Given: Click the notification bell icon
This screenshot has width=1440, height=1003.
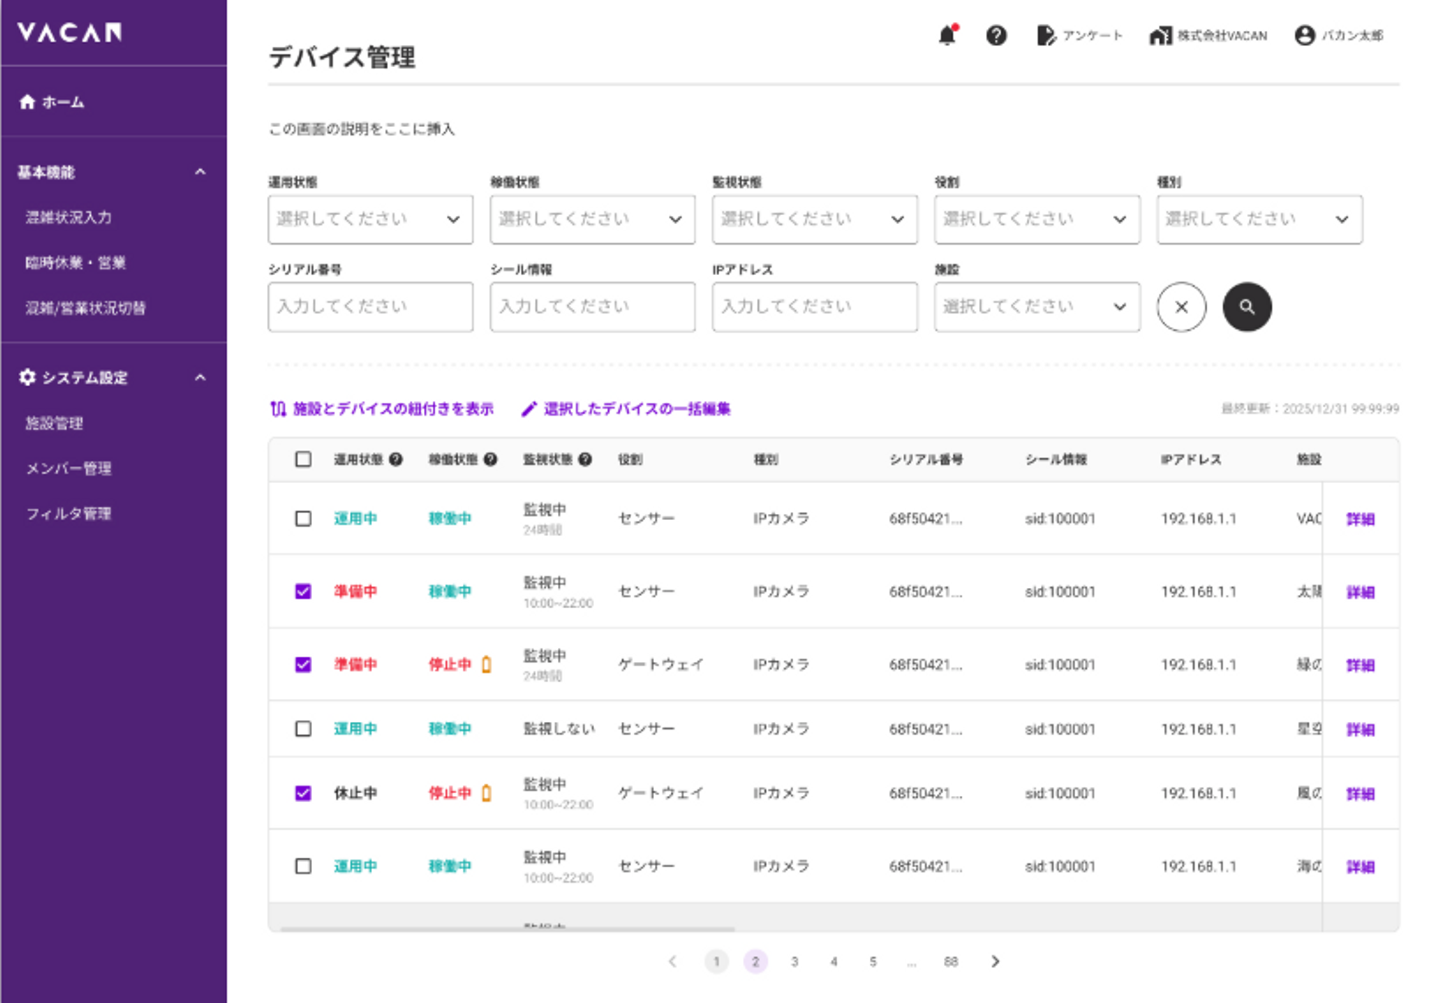Looking at the screenshot, I should click(x=946, y=36).
